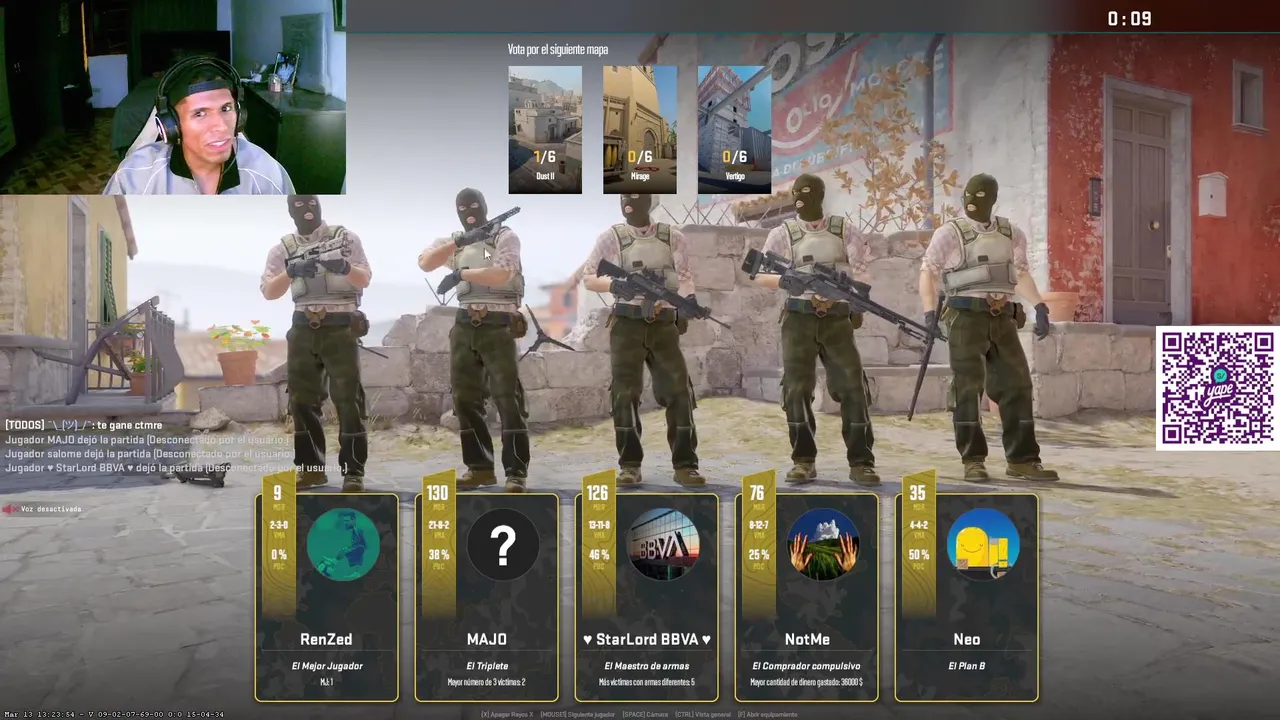1280x720 pixels.
Task: Vote for the Dust II map thumbnail
Action: (545, 129)
